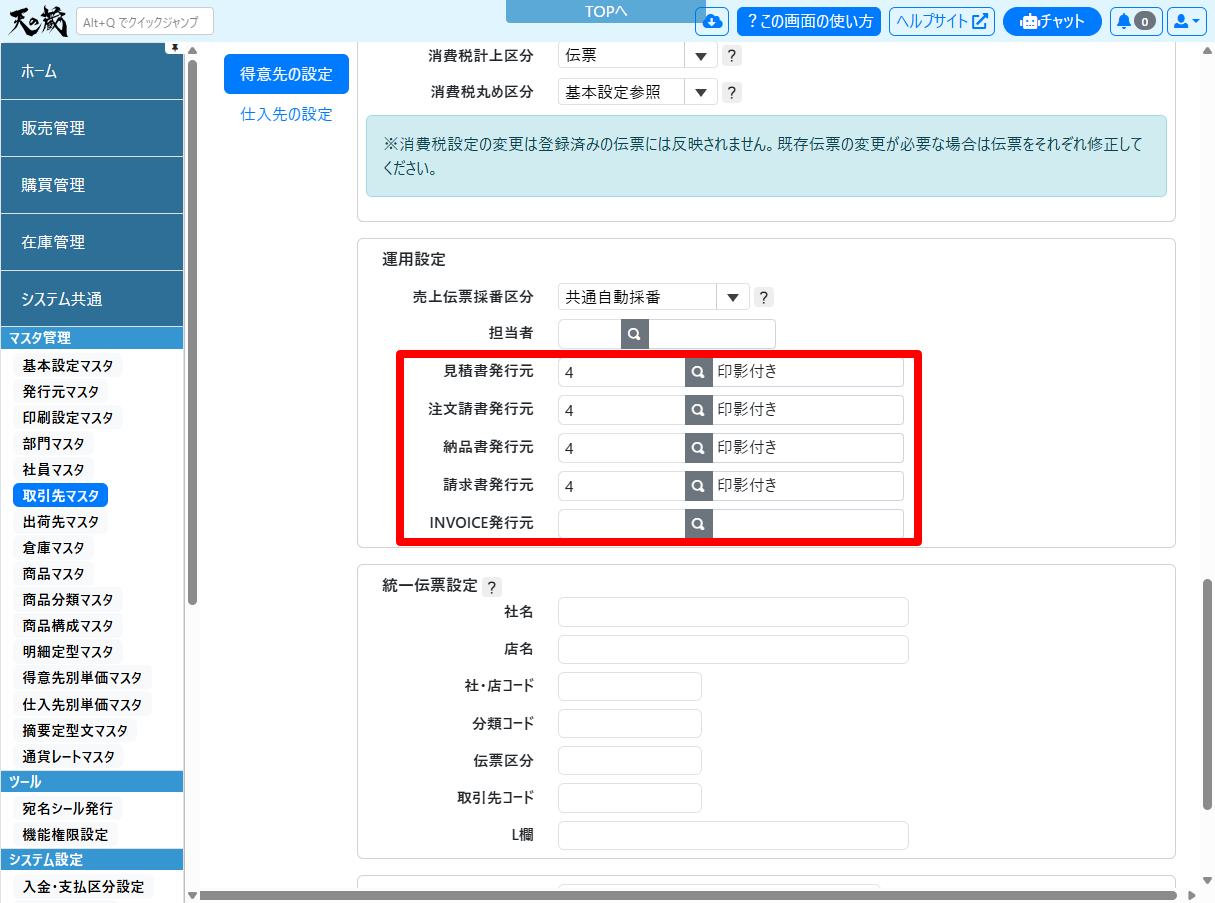Viewport: 1215px width, 903px height.
Task: Click the この画面の使い方 button
Action: (x=808, y=21)
